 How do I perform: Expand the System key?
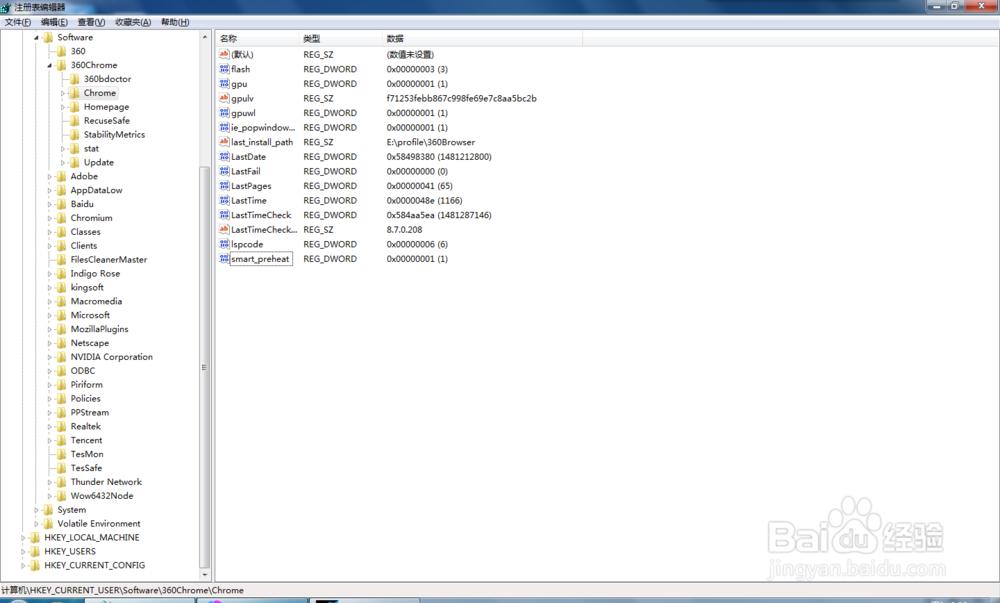click(x=36, y=510)
